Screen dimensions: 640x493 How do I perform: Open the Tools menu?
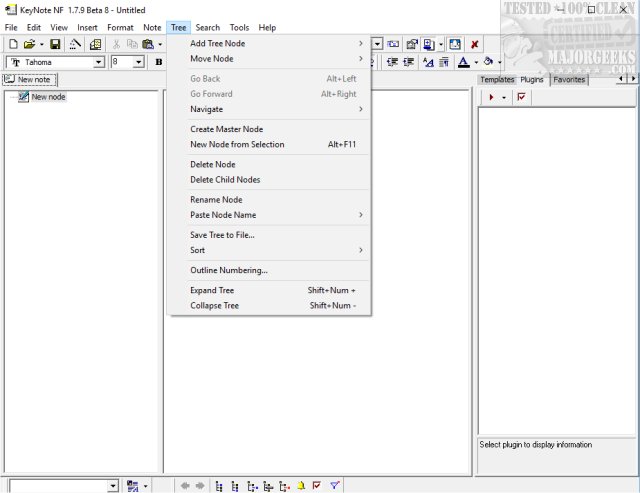click(x=239, y=28)
